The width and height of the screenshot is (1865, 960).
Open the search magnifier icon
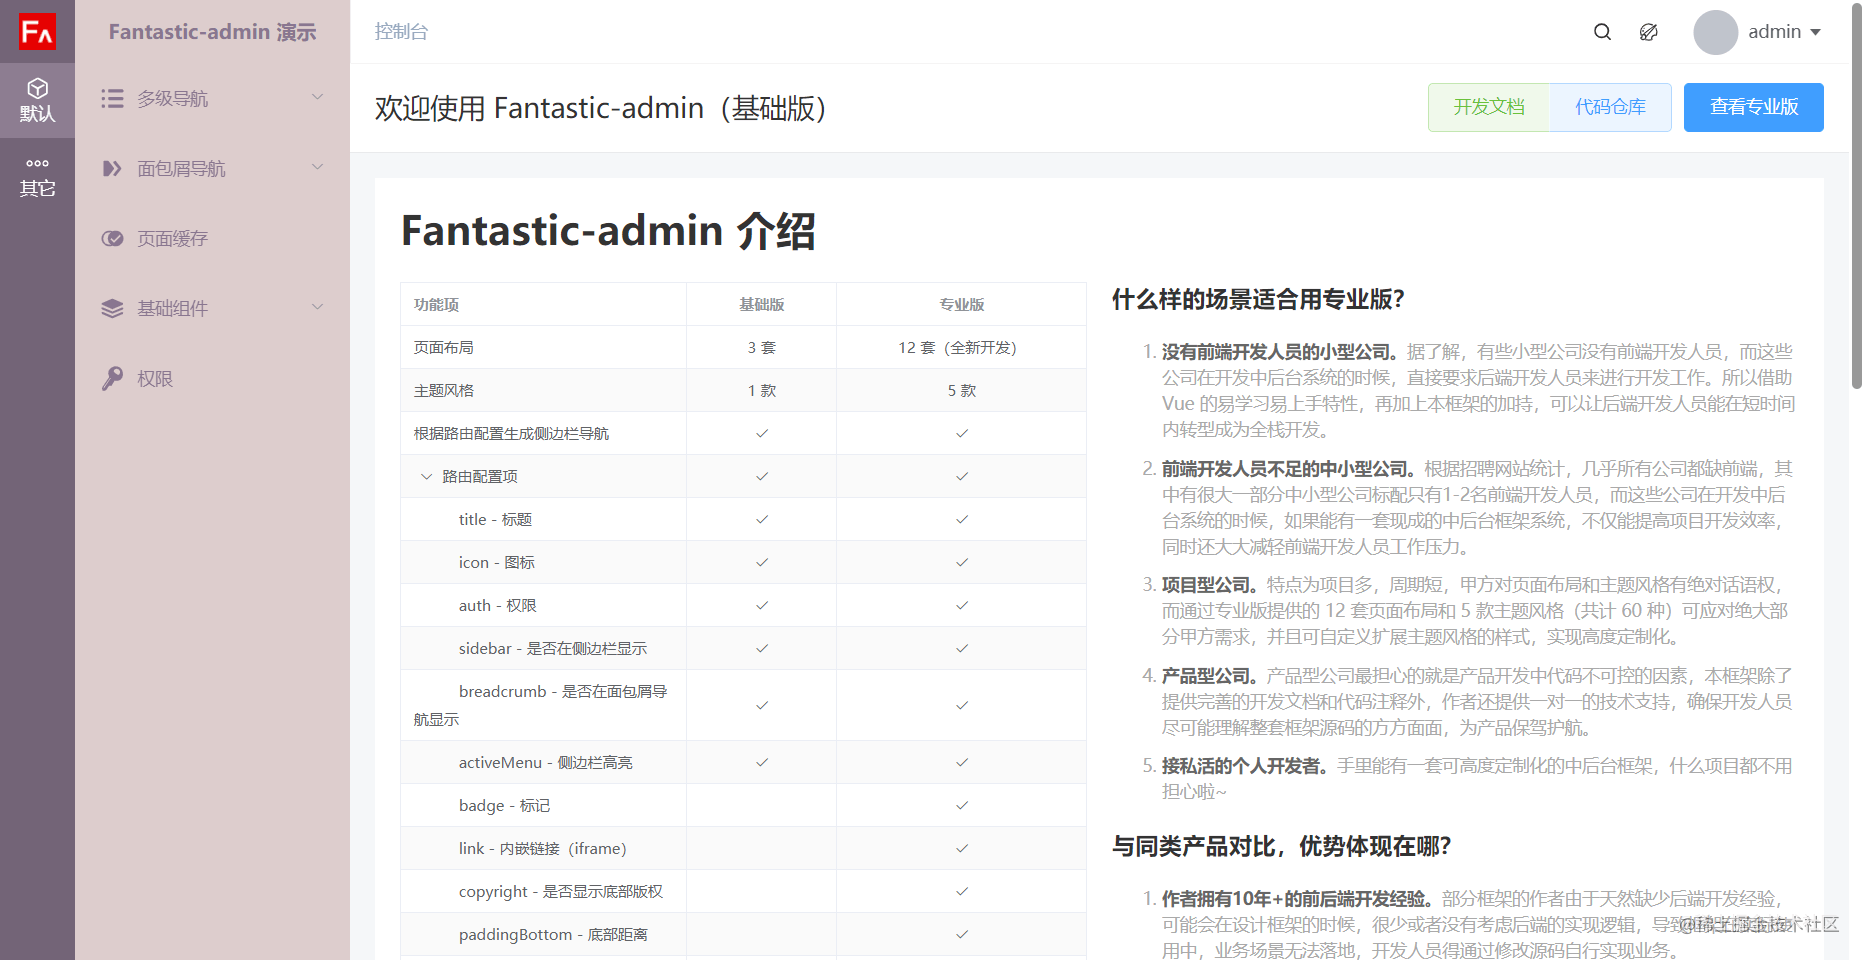pos(1602,32)
